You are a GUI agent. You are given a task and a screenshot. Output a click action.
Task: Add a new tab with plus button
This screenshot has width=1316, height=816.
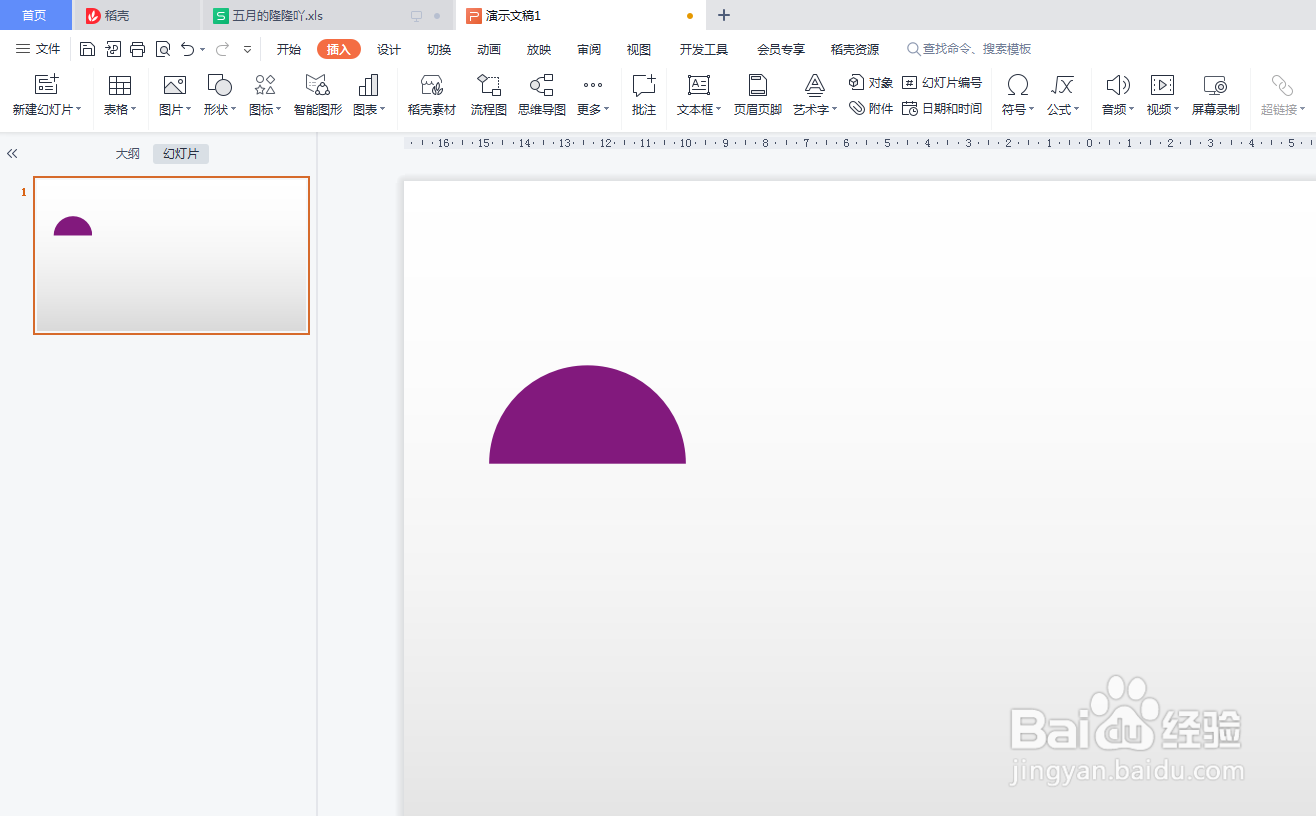tap(724, 15)
